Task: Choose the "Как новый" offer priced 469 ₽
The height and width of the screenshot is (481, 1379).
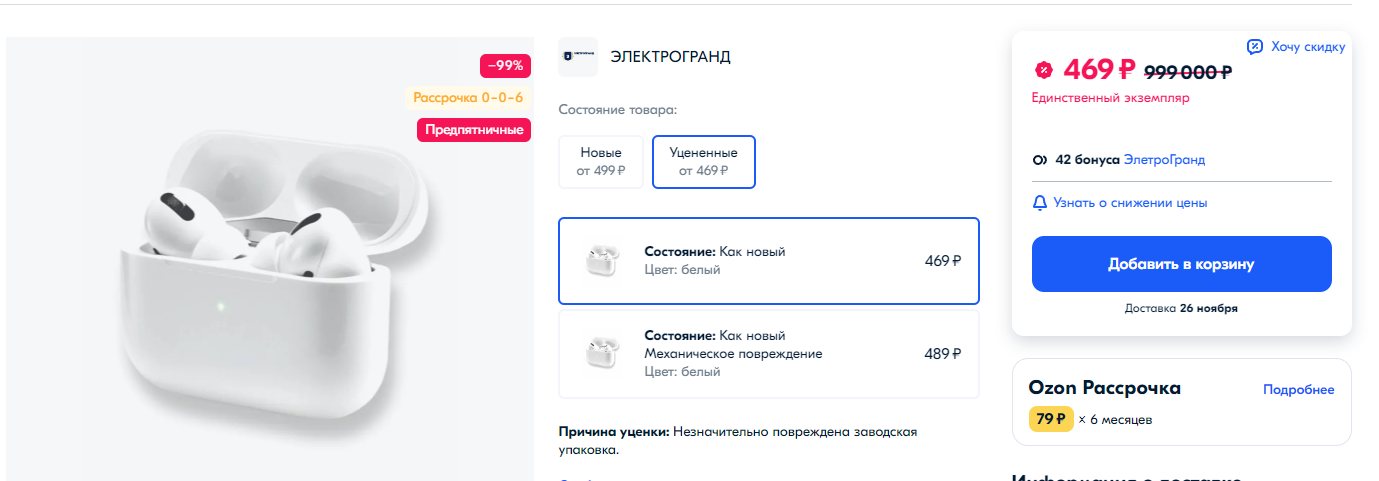Action: tap(768, 261)
